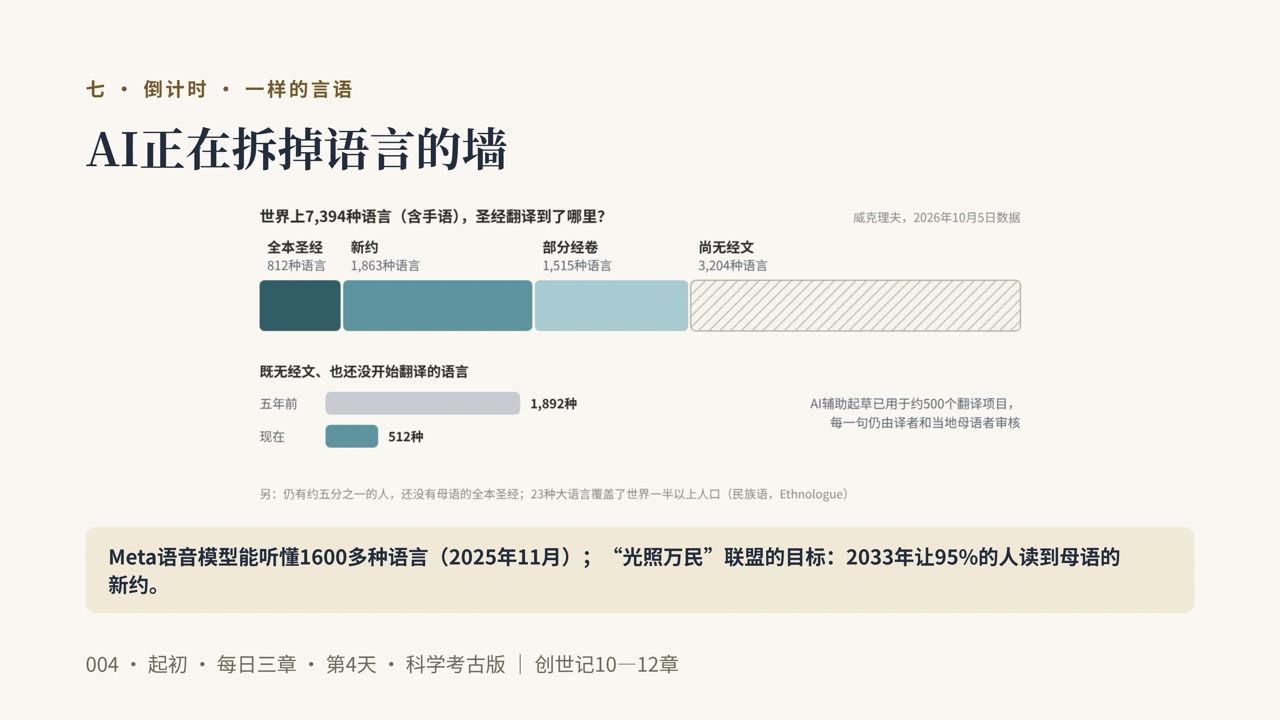
Task: Click the slide title "AI正在拆掉语言的墙"
Action: click(297, 149)
